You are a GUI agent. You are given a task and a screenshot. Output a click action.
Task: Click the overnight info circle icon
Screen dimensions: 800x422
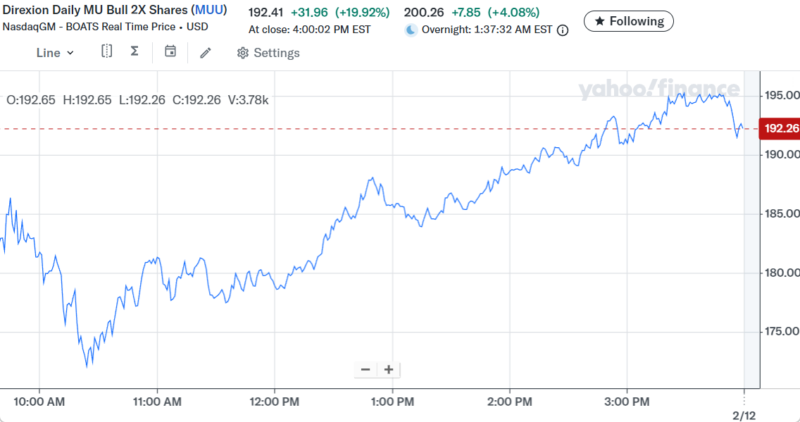click(x=562, y=31)
